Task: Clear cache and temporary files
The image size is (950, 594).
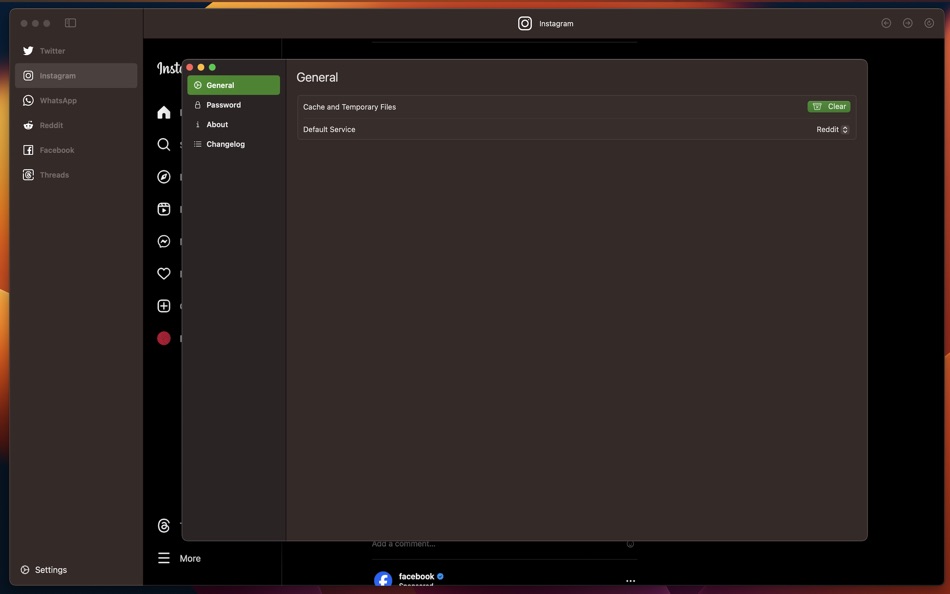Action: click(828, 107)
